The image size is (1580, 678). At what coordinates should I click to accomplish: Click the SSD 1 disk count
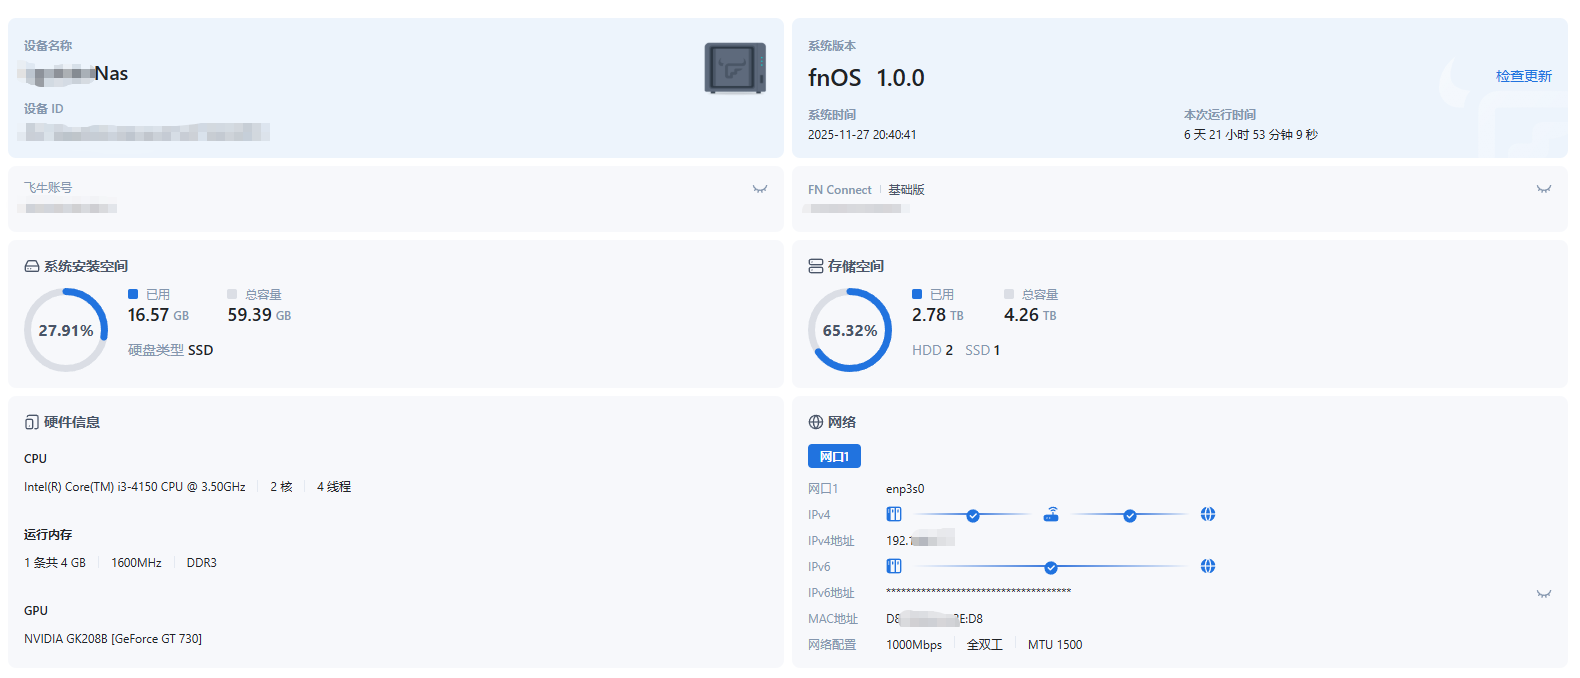click(982, 350)
